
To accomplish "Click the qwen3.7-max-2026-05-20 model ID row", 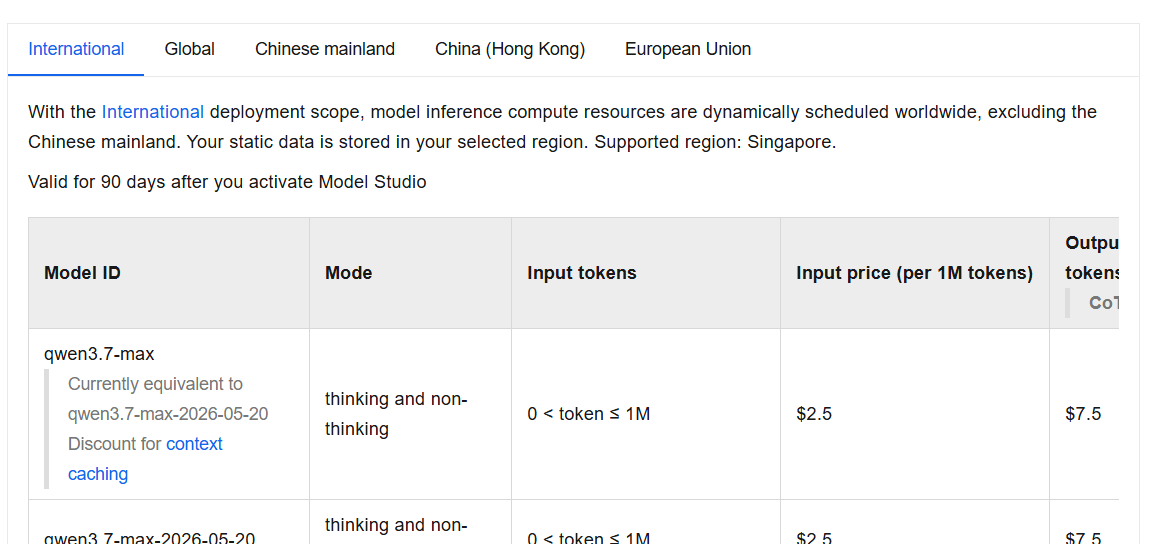I will pos(150,537).
